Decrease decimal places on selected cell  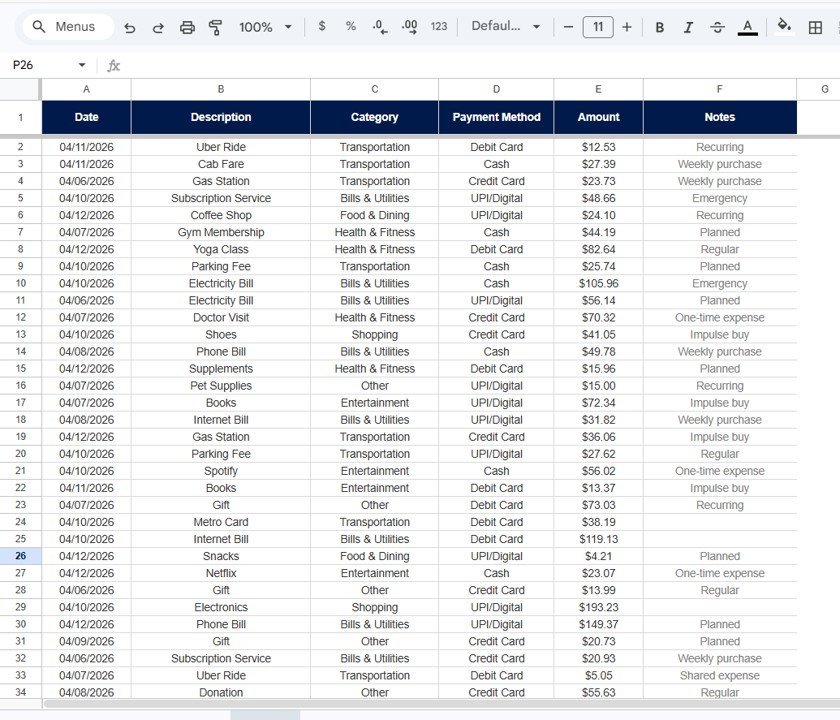379,27
